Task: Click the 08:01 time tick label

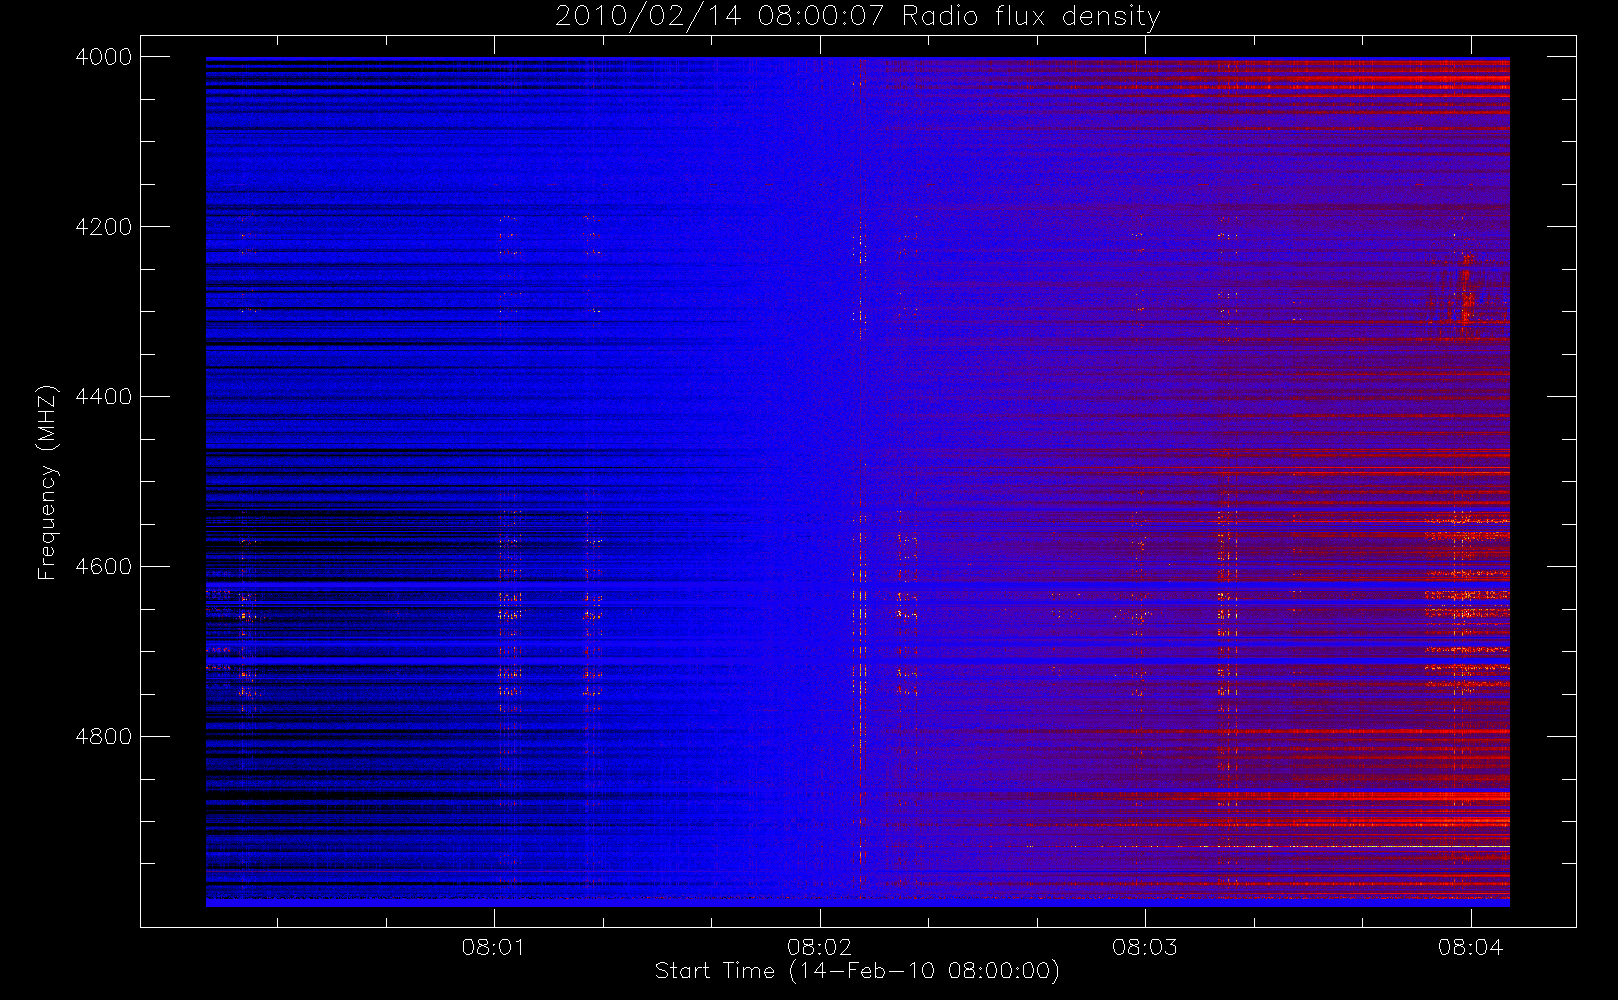Action: click(494, 947)
